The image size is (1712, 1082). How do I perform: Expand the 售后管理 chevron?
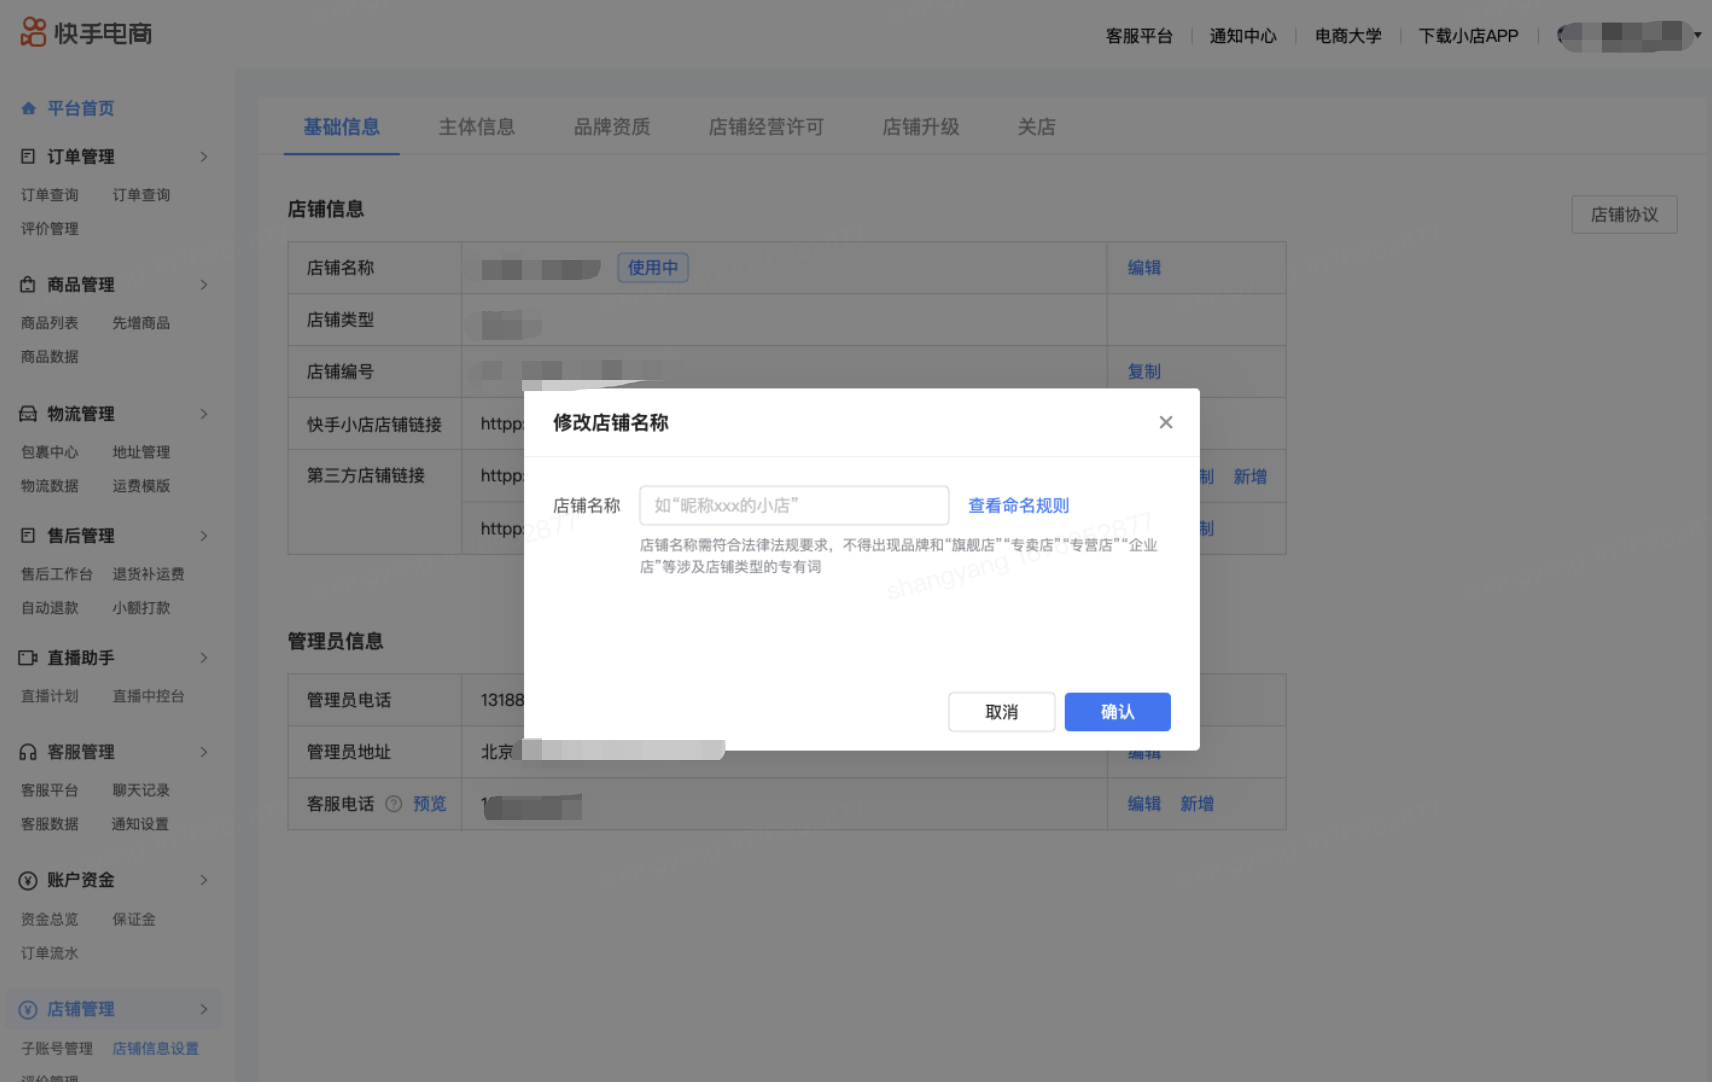tap(204, 536)
